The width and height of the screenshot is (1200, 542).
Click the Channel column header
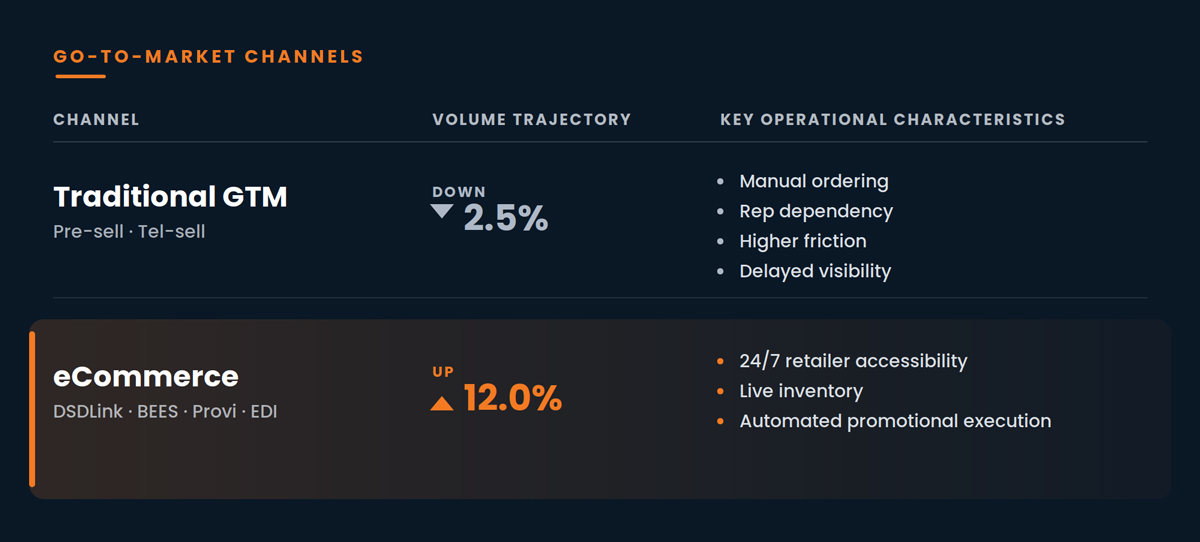pyautogui.click(x=96, y=120)
